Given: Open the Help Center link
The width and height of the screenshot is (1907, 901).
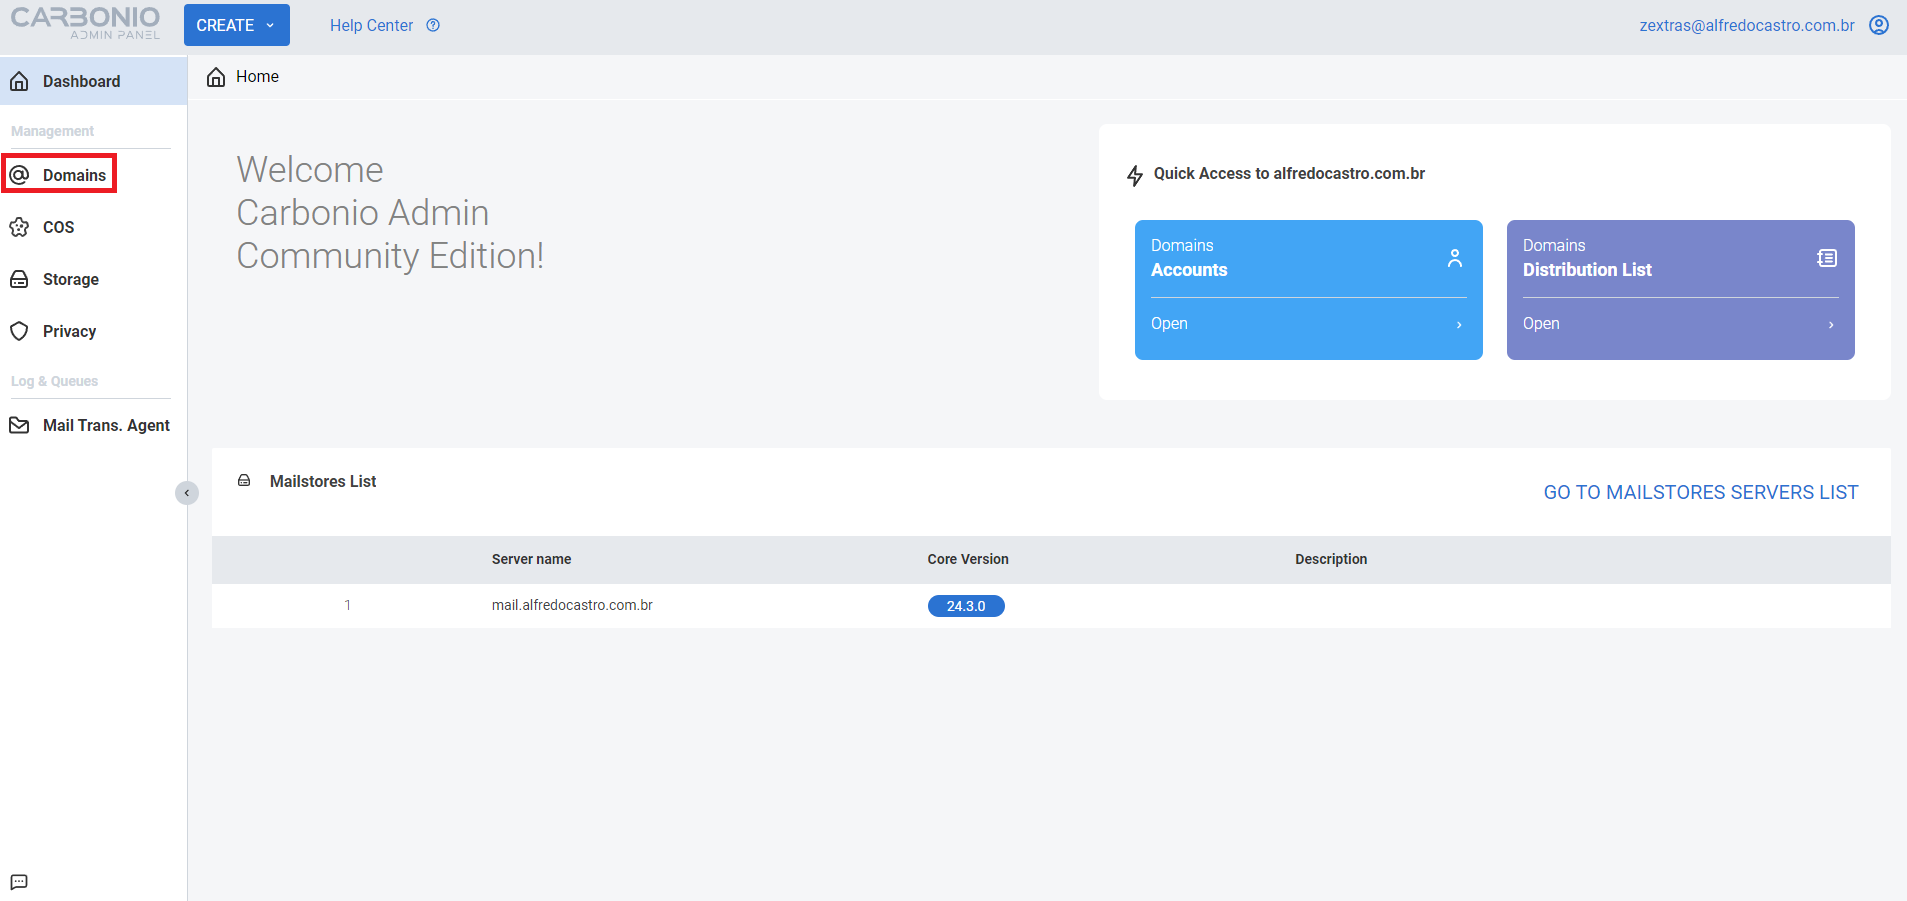Looking at the screenshot, I should [x=371, y=25].
